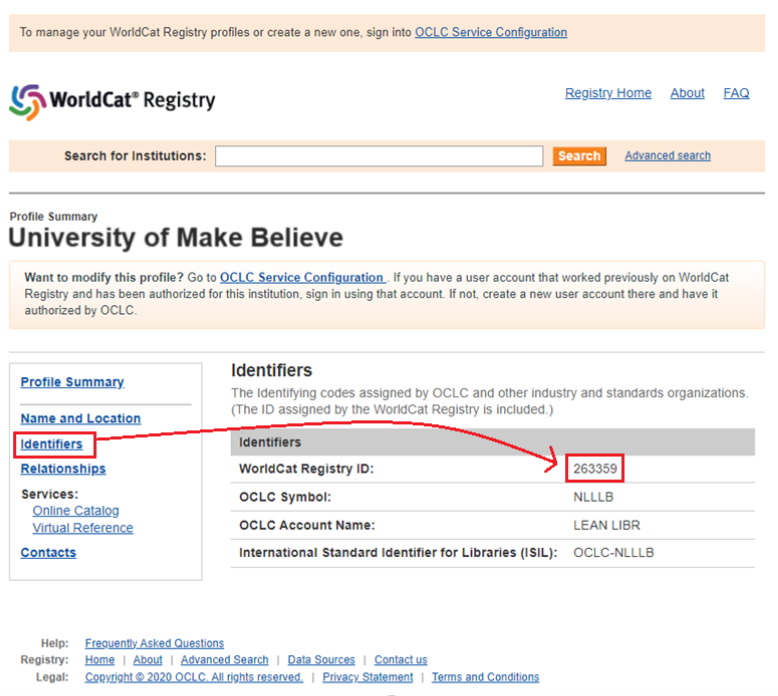This screenshot has width=778, height=696.
Task: Select Relationships in sidebar
Action: (x=63, y=469)
